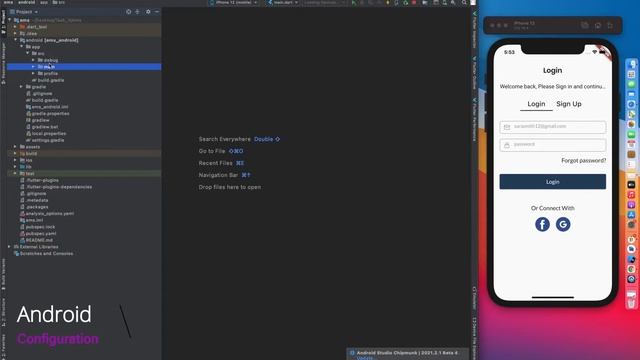Click the password input field in simulator

[552, 145]
